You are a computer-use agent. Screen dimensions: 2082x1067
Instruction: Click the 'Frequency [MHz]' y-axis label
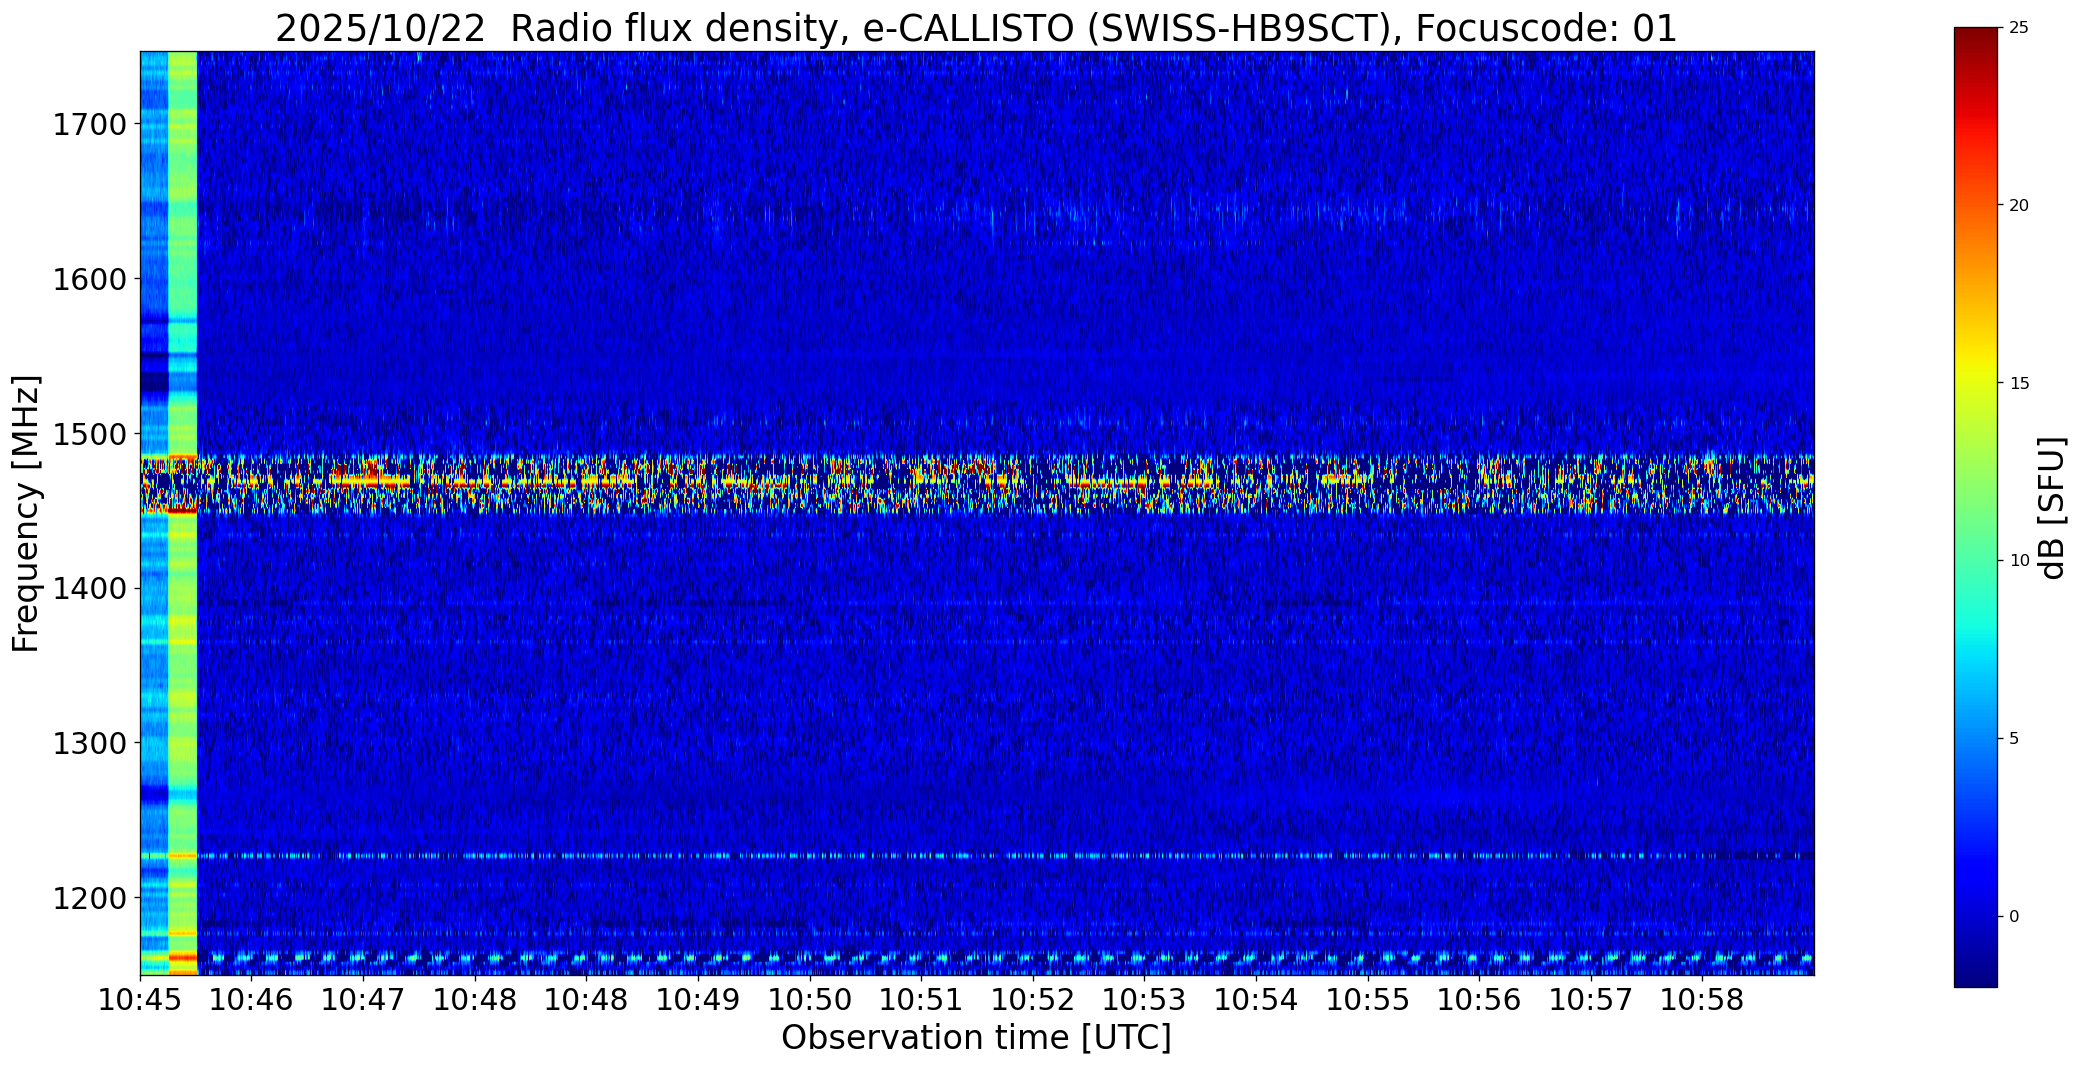pyautogui.click(x=27, y=513)
